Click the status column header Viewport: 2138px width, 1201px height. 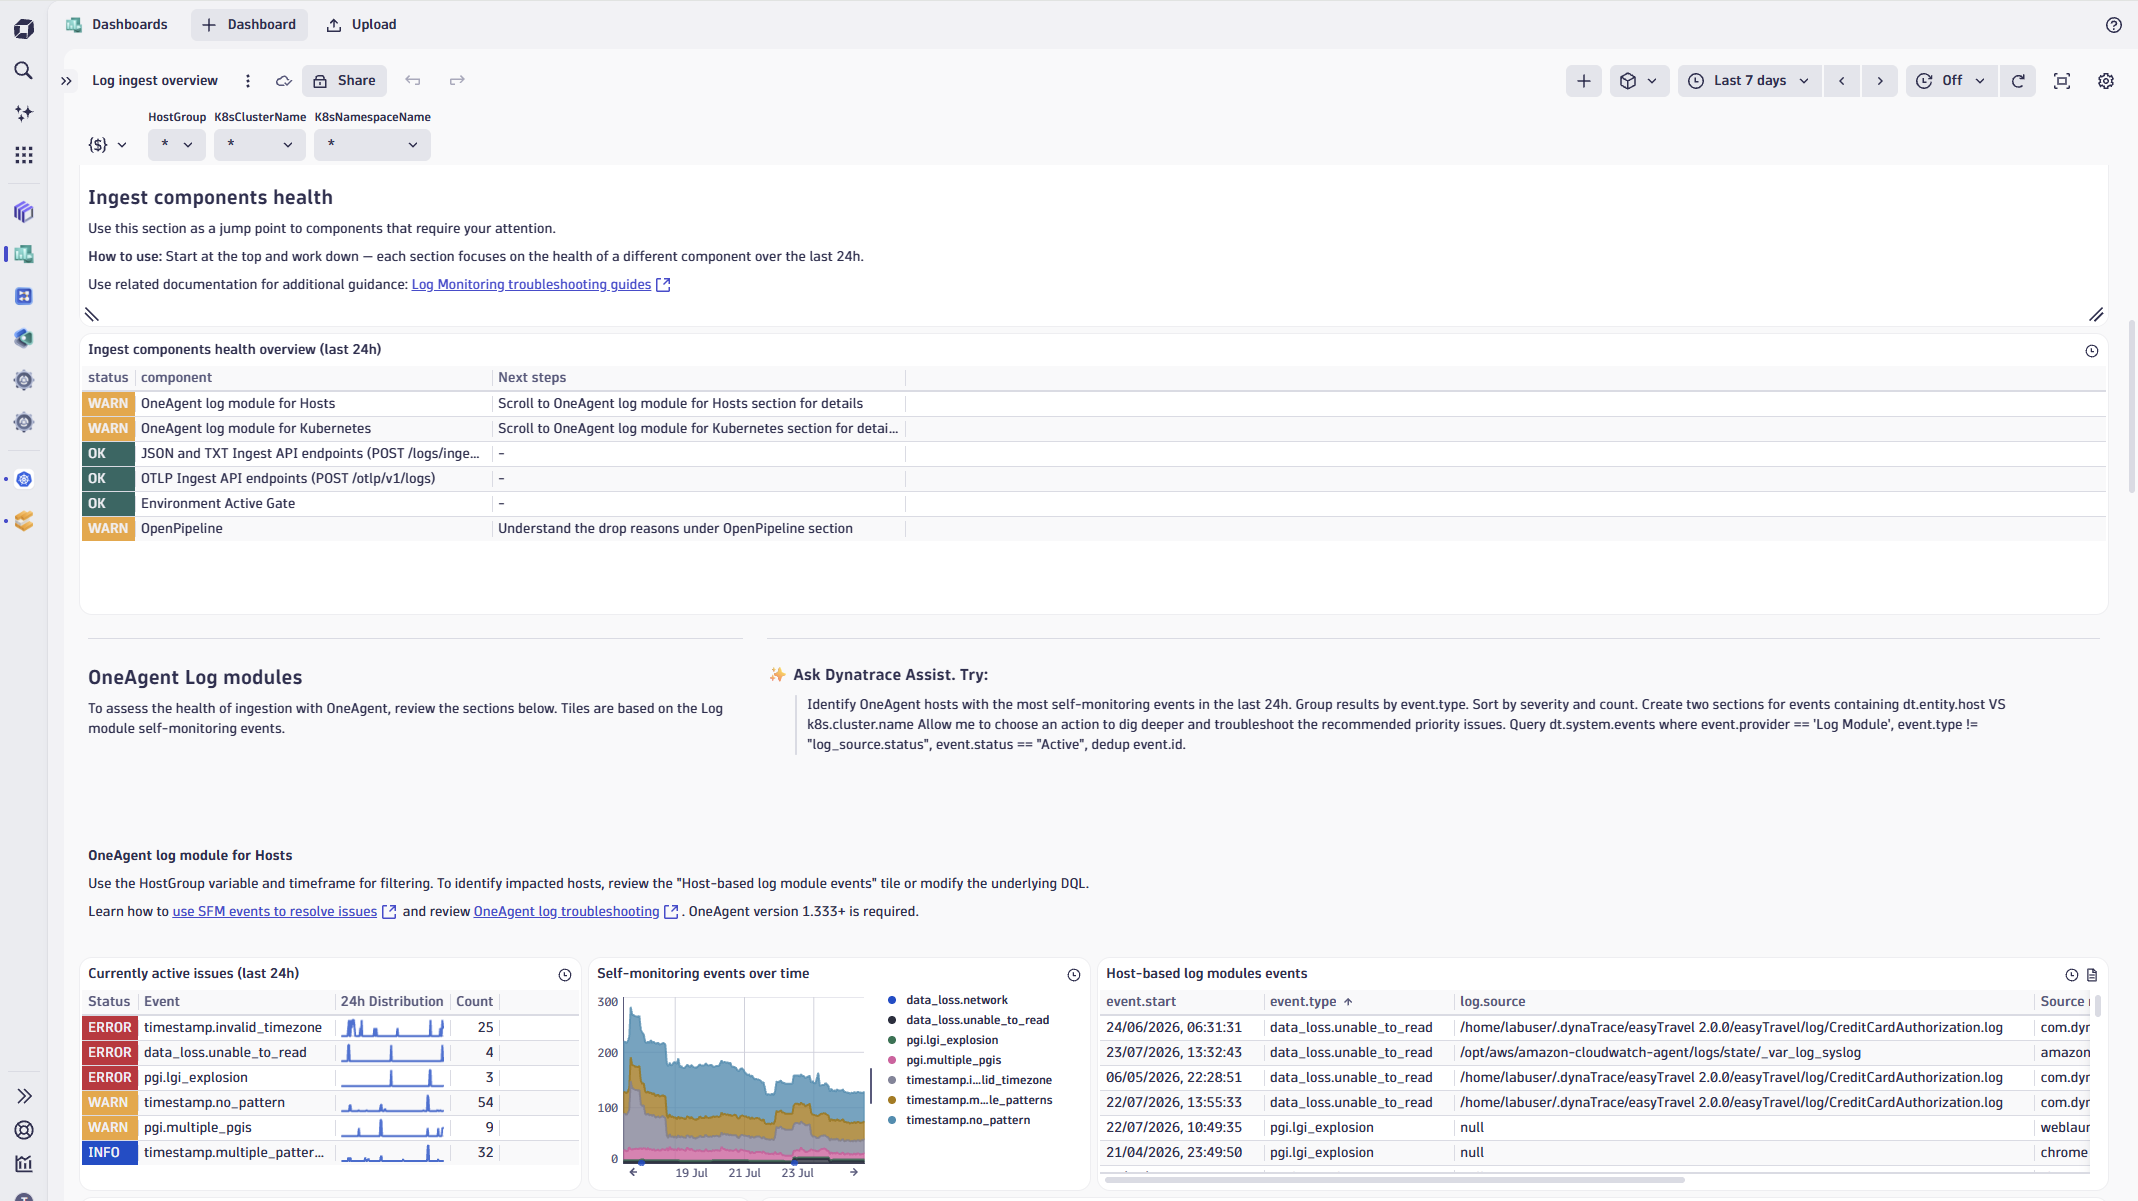click(x=108, y=378)
